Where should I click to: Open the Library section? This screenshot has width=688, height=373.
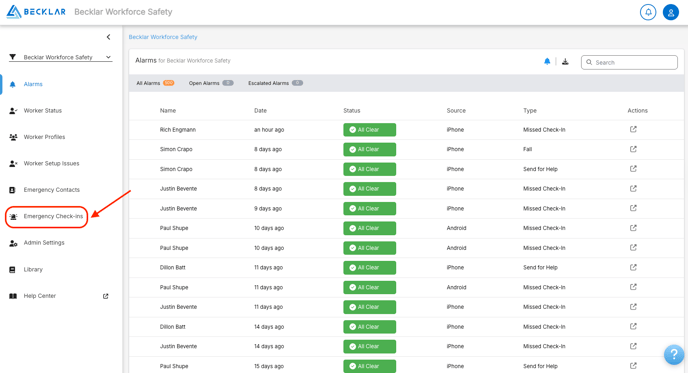[x=33, y=269]
